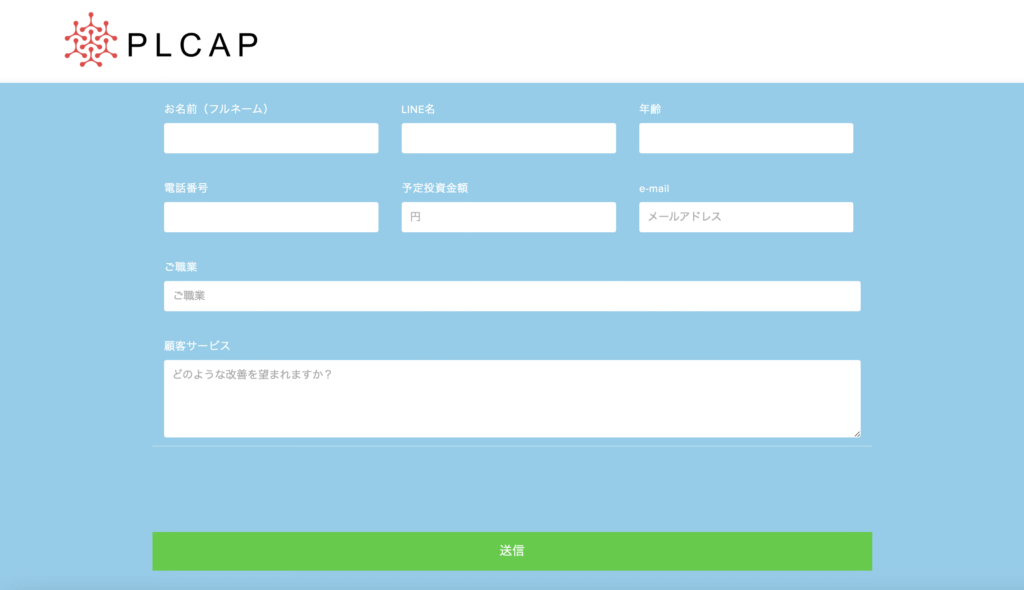1024x590 pixels.
Task: Click the e-mail field with メールアドレス placeholder
Action: 746,217
